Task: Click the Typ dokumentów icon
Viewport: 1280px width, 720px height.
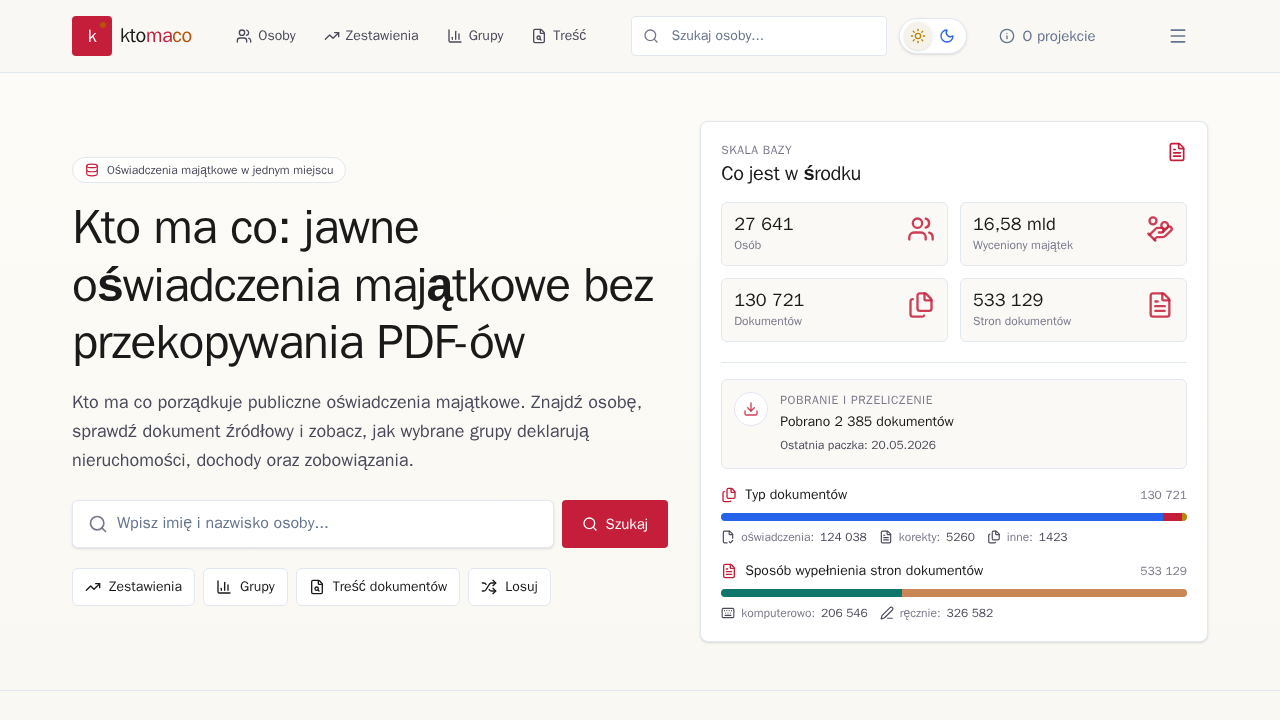Action: (x=729, y=495)
